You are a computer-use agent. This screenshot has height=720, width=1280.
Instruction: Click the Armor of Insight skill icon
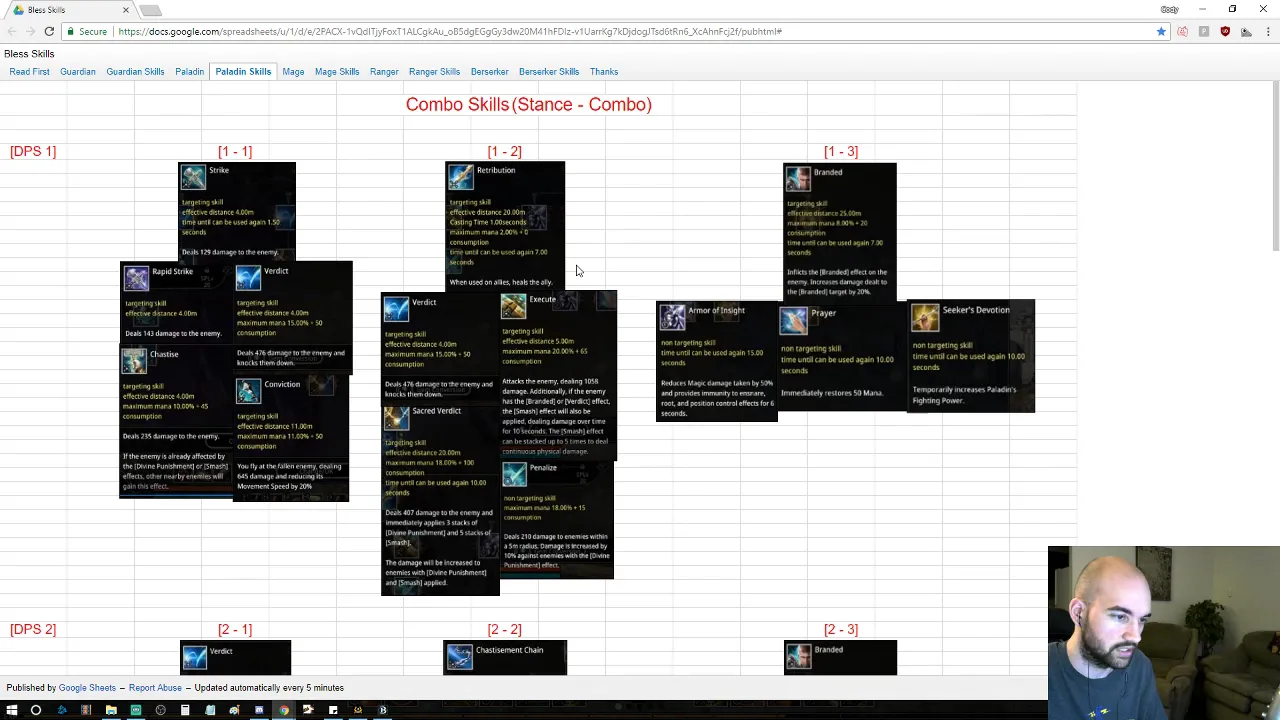pyautogui.click(x=673, y=317)
